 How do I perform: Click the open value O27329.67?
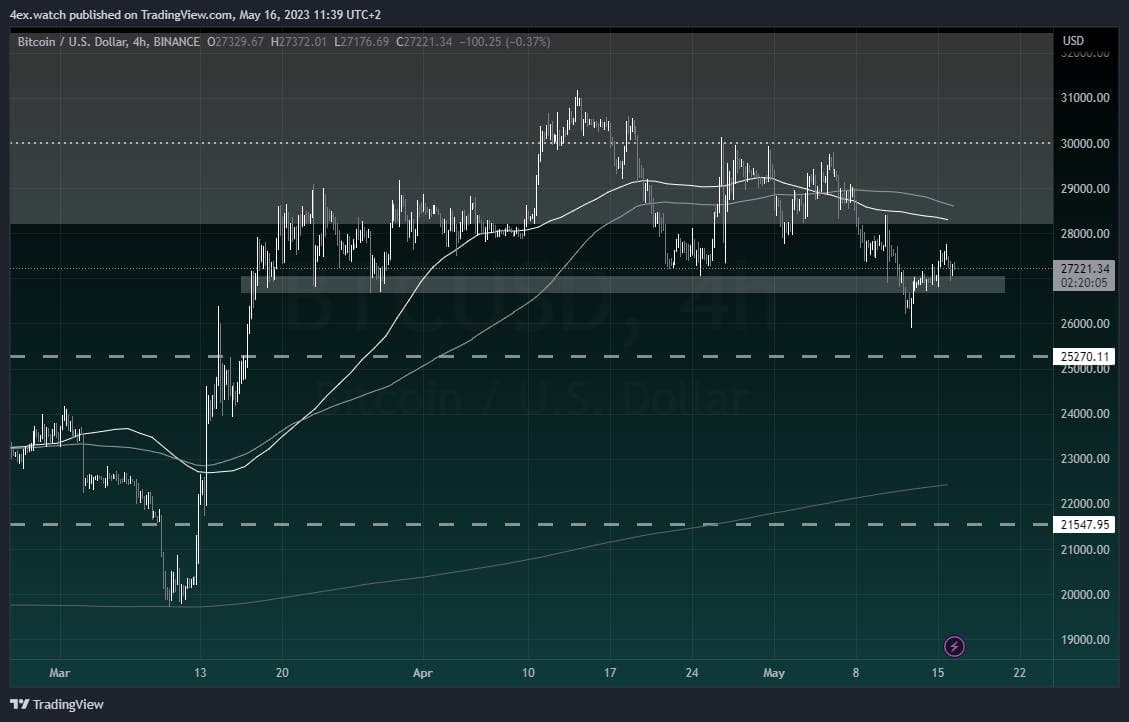(x=235, y=42)
